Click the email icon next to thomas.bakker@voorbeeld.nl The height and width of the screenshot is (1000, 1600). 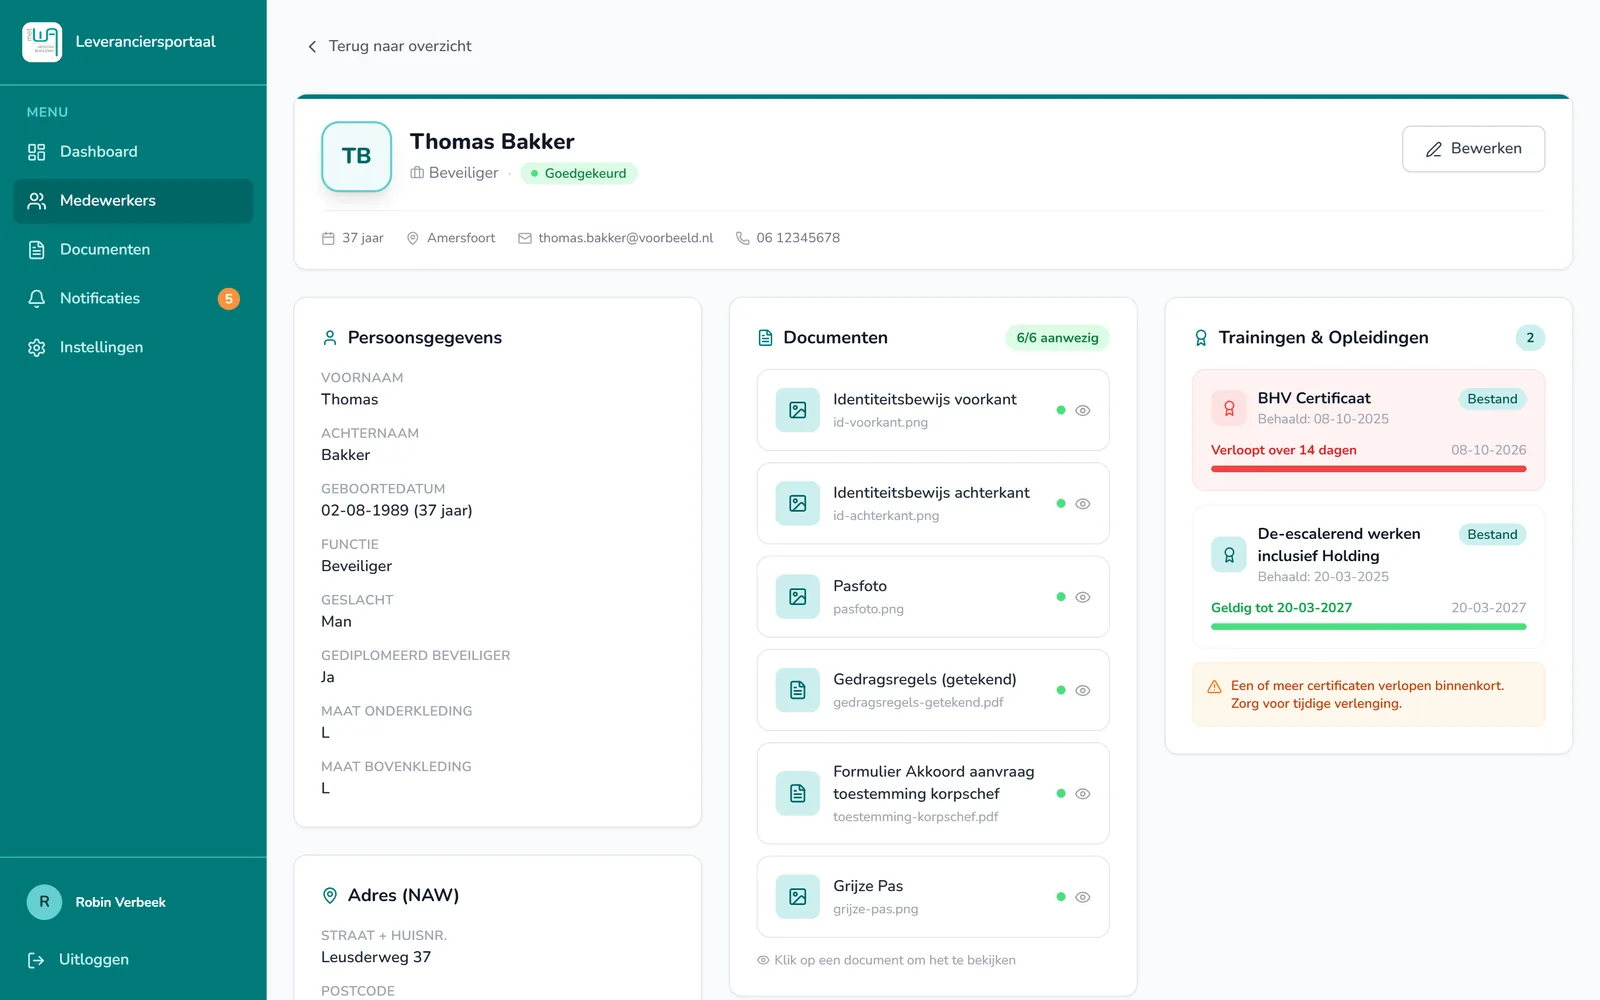coord(525,238)
